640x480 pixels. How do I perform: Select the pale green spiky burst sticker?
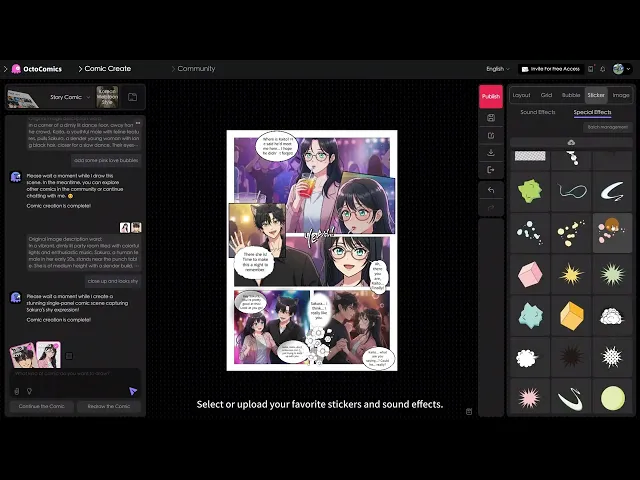point(613,274)
